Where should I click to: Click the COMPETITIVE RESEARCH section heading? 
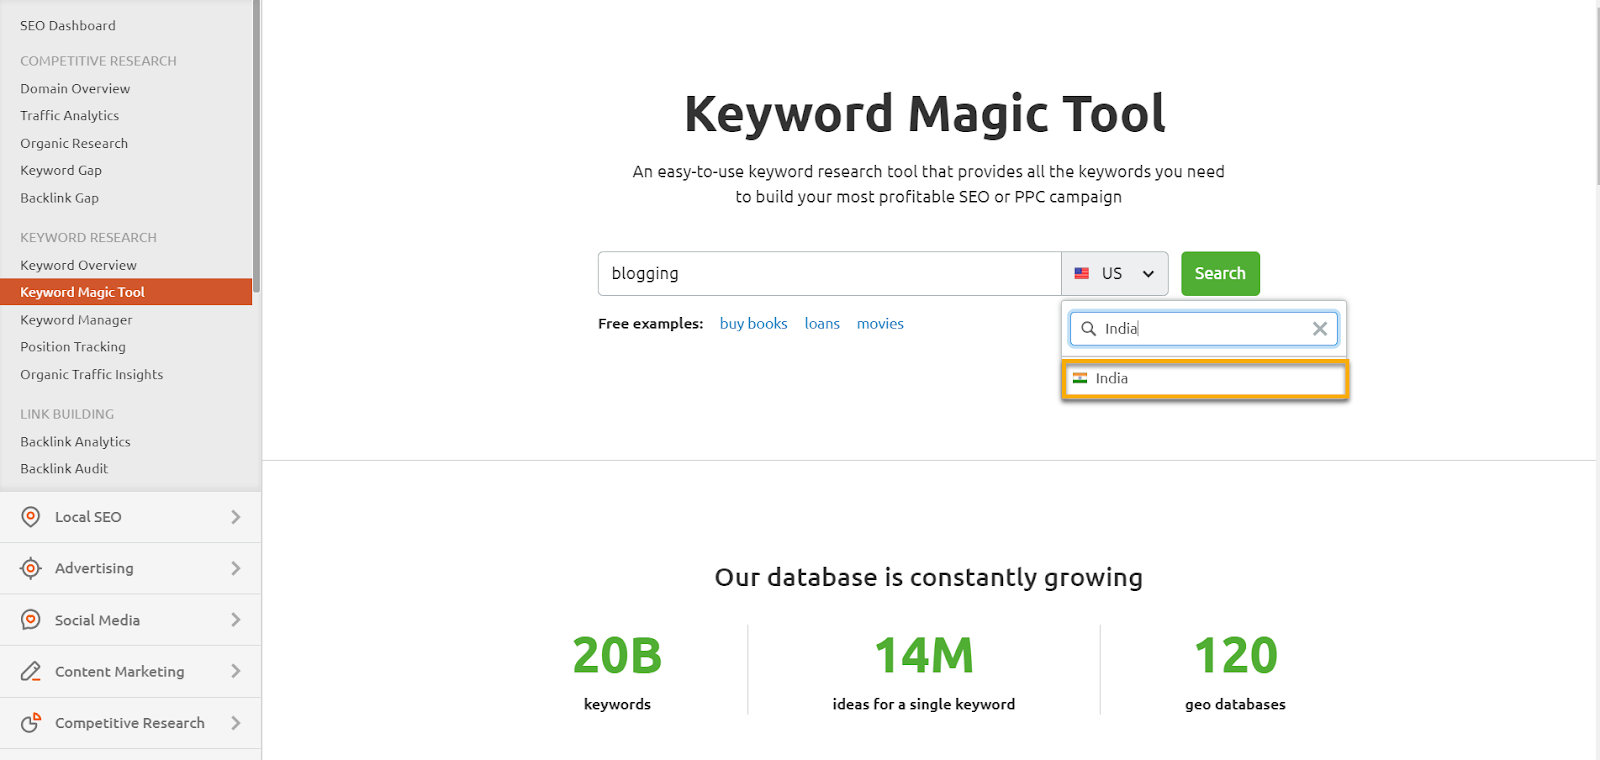pos(98,61)
